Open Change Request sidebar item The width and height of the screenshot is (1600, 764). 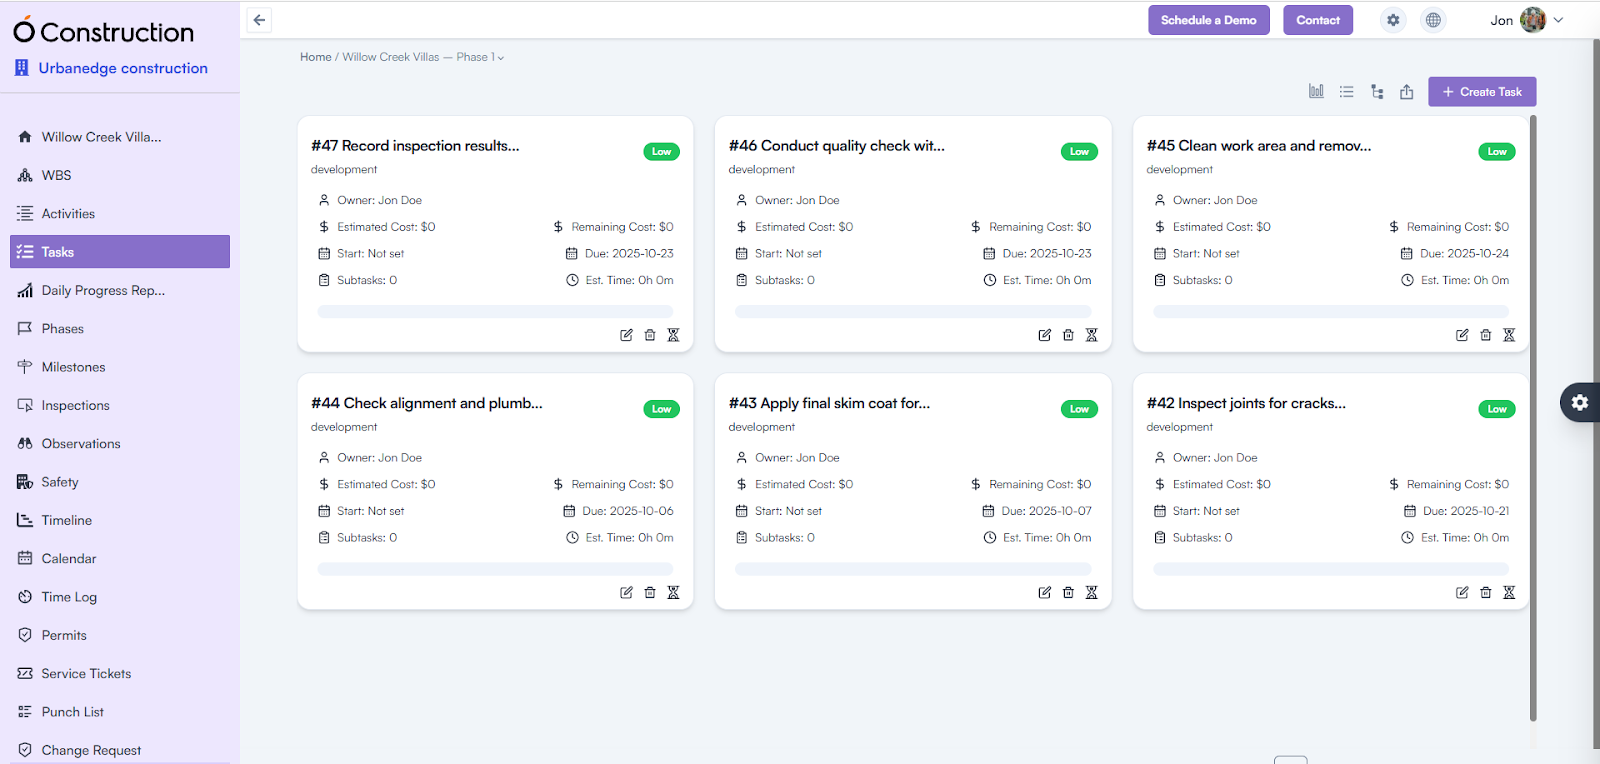(x=120, y=750)
